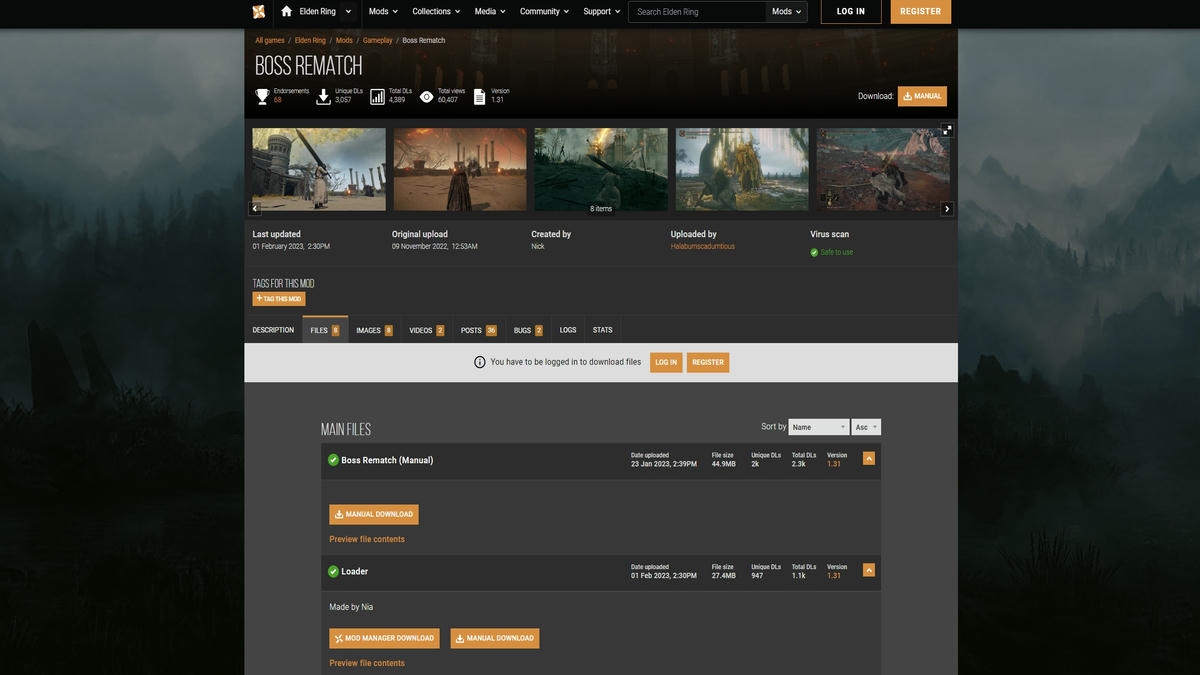Expand the image gallery to fullscreen
Image resolution: width=1200 pixels, height=675 pixels.
coord(947,130)
